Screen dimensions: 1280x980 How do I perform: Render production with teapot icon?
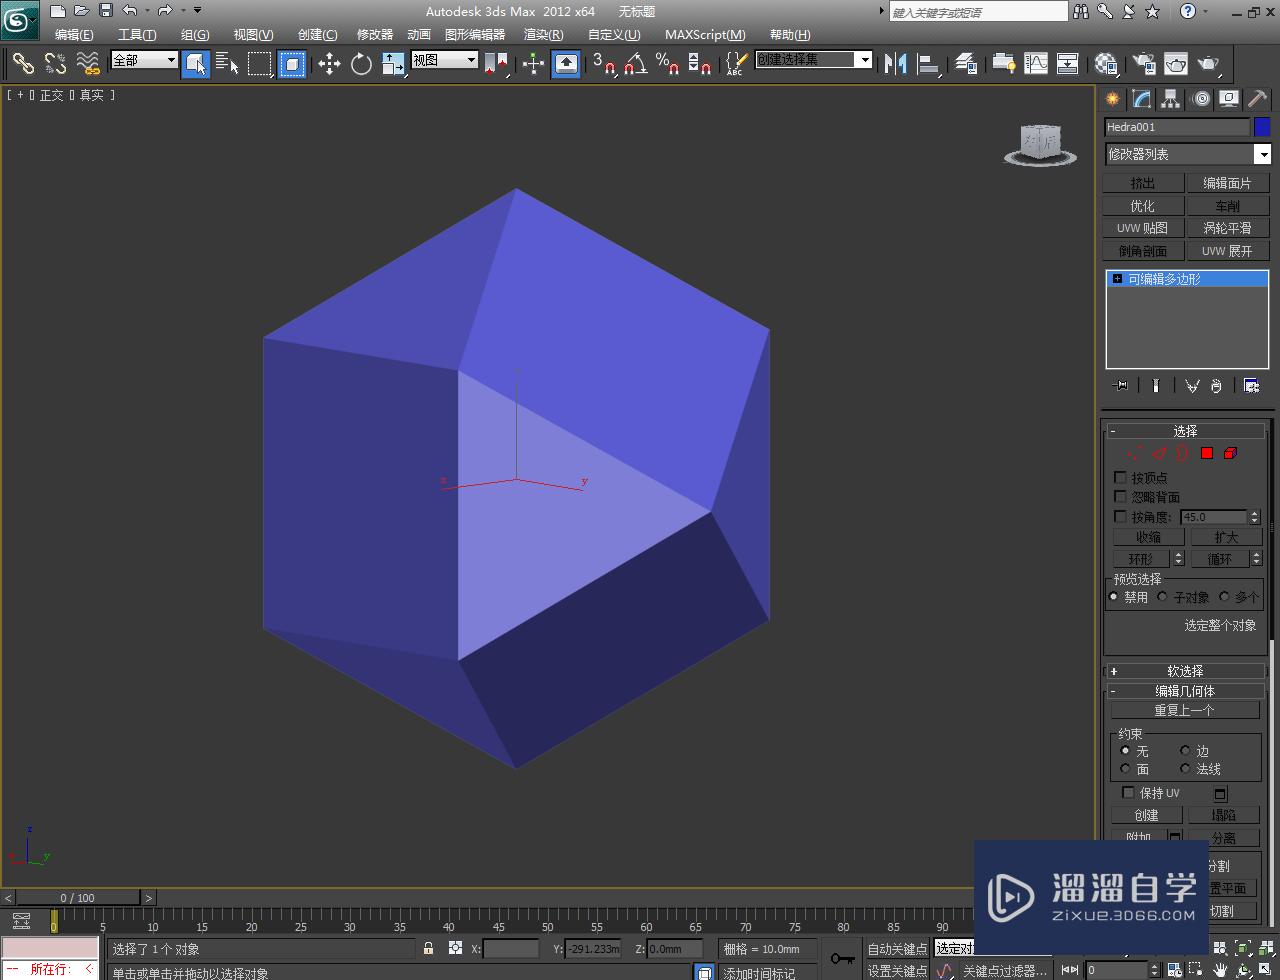(x=1209, y=64)
